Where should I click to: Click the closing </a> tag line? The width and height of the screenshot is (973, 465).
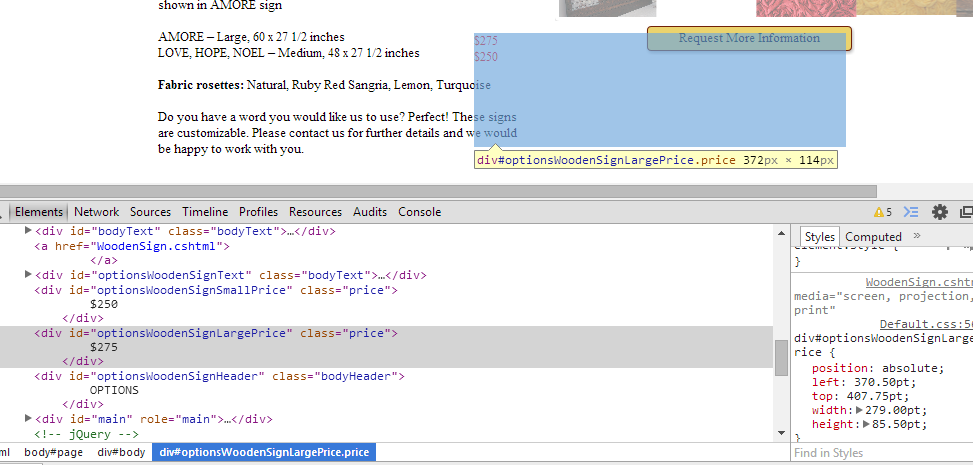tap(104, 261)
